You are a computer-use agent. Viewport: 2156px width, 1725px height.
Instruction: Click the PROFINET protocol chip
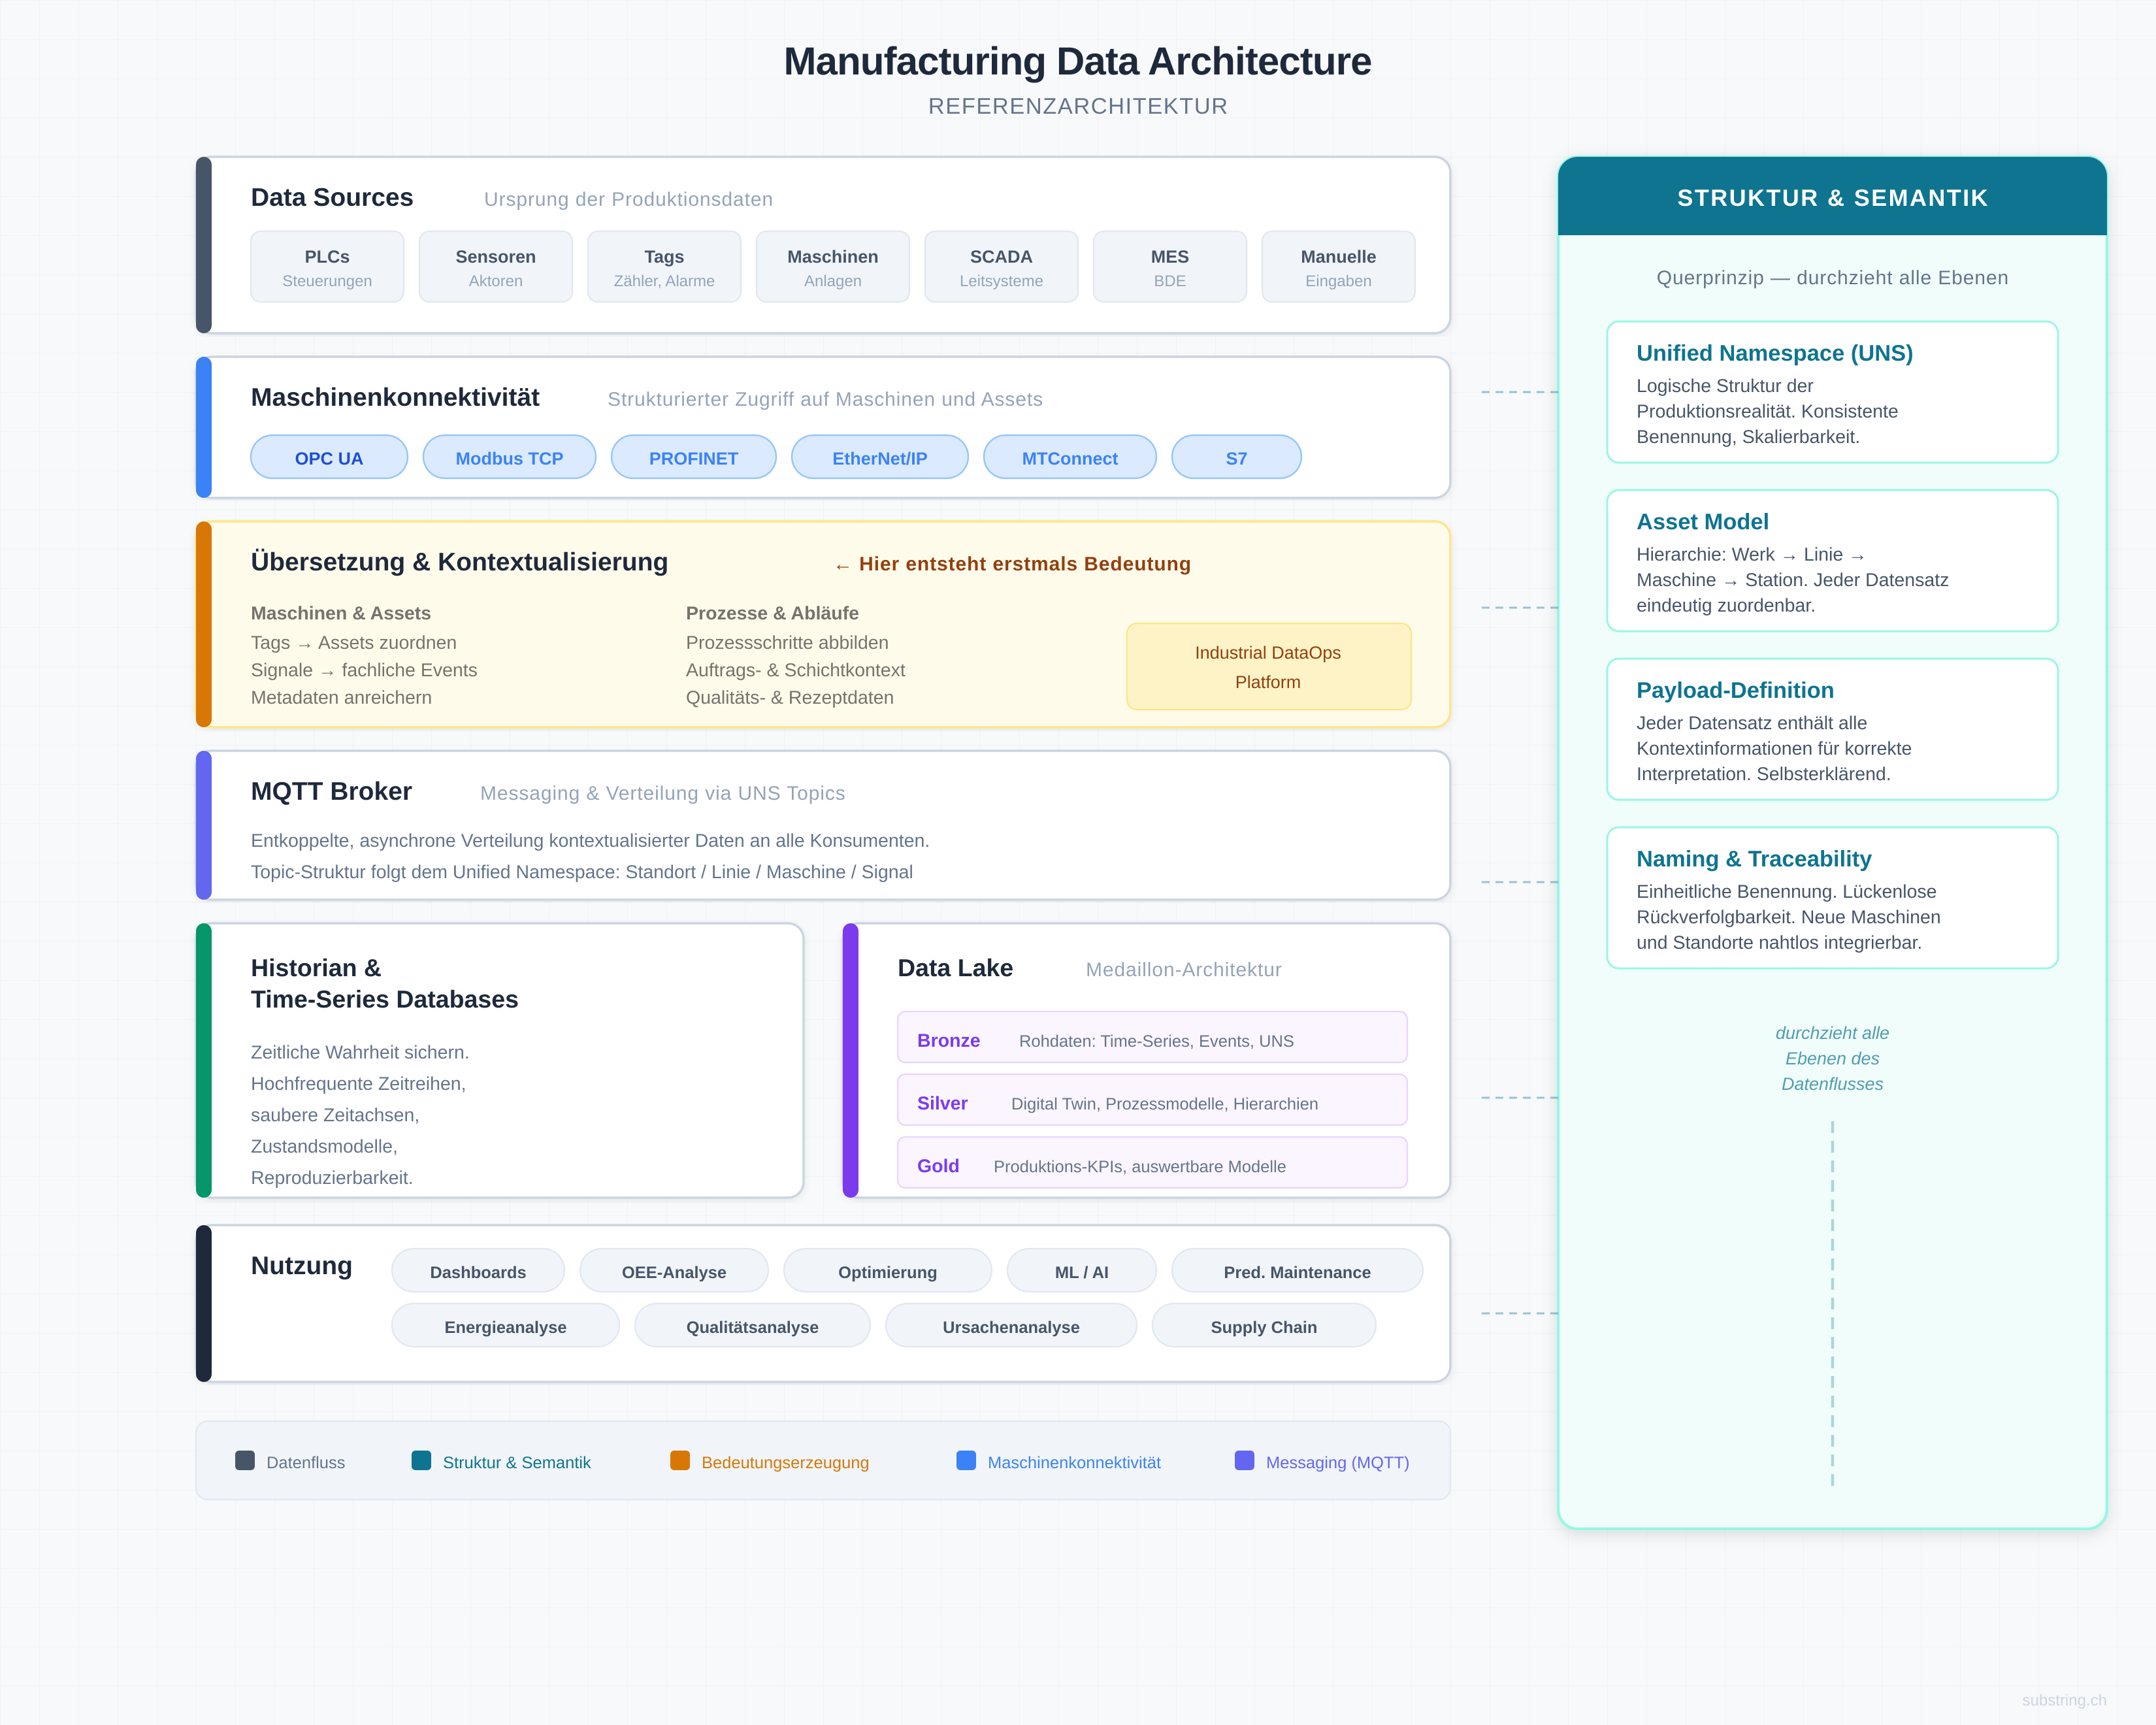coord(693,458)
